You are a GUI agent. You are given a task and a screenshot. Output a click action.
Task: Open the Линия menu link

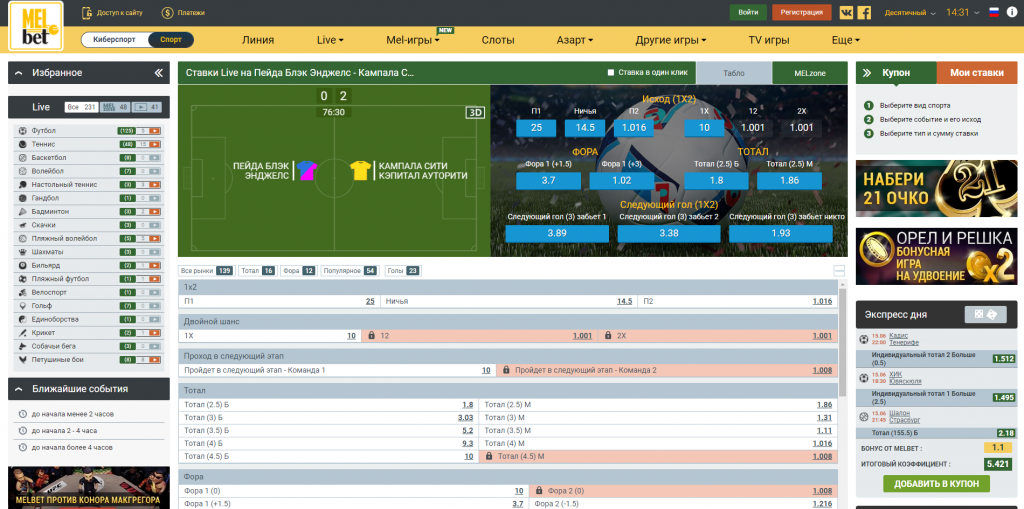coord(258,40)
